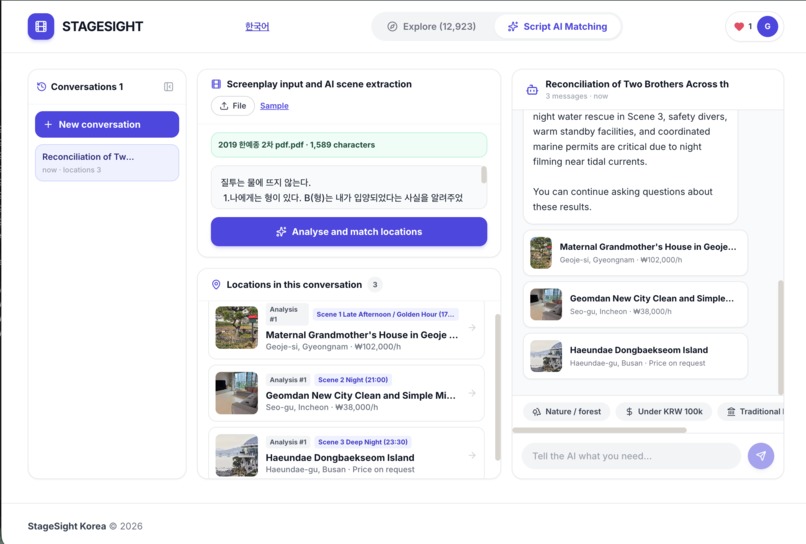Click the locations count badge 3
This screenshot has height=544, width=806.
(x=375, y=284)
